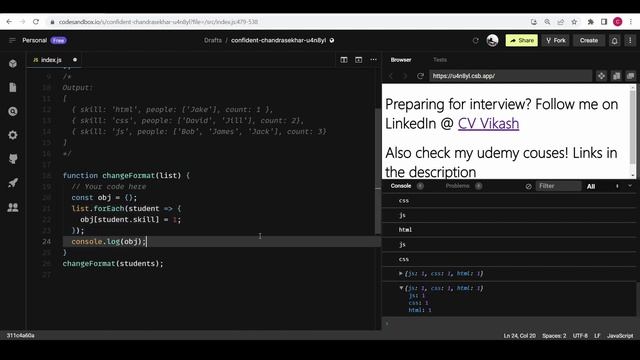Open the Sandbox Info cube icon in sidebar
This screenshot has height=360, width=640.
pyautogui.click(x=13, y=64)
